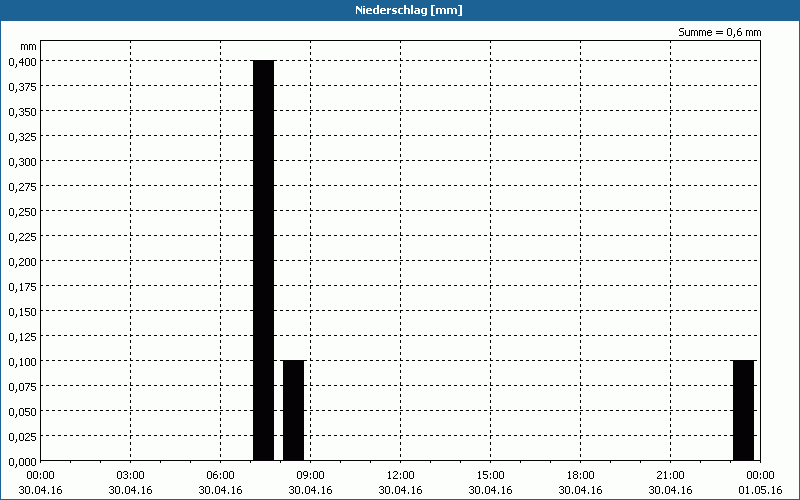The width and height of the screenshot is (800, 500).
Task: Select y-axis value 0,075
Action: (x=22, y=387)
